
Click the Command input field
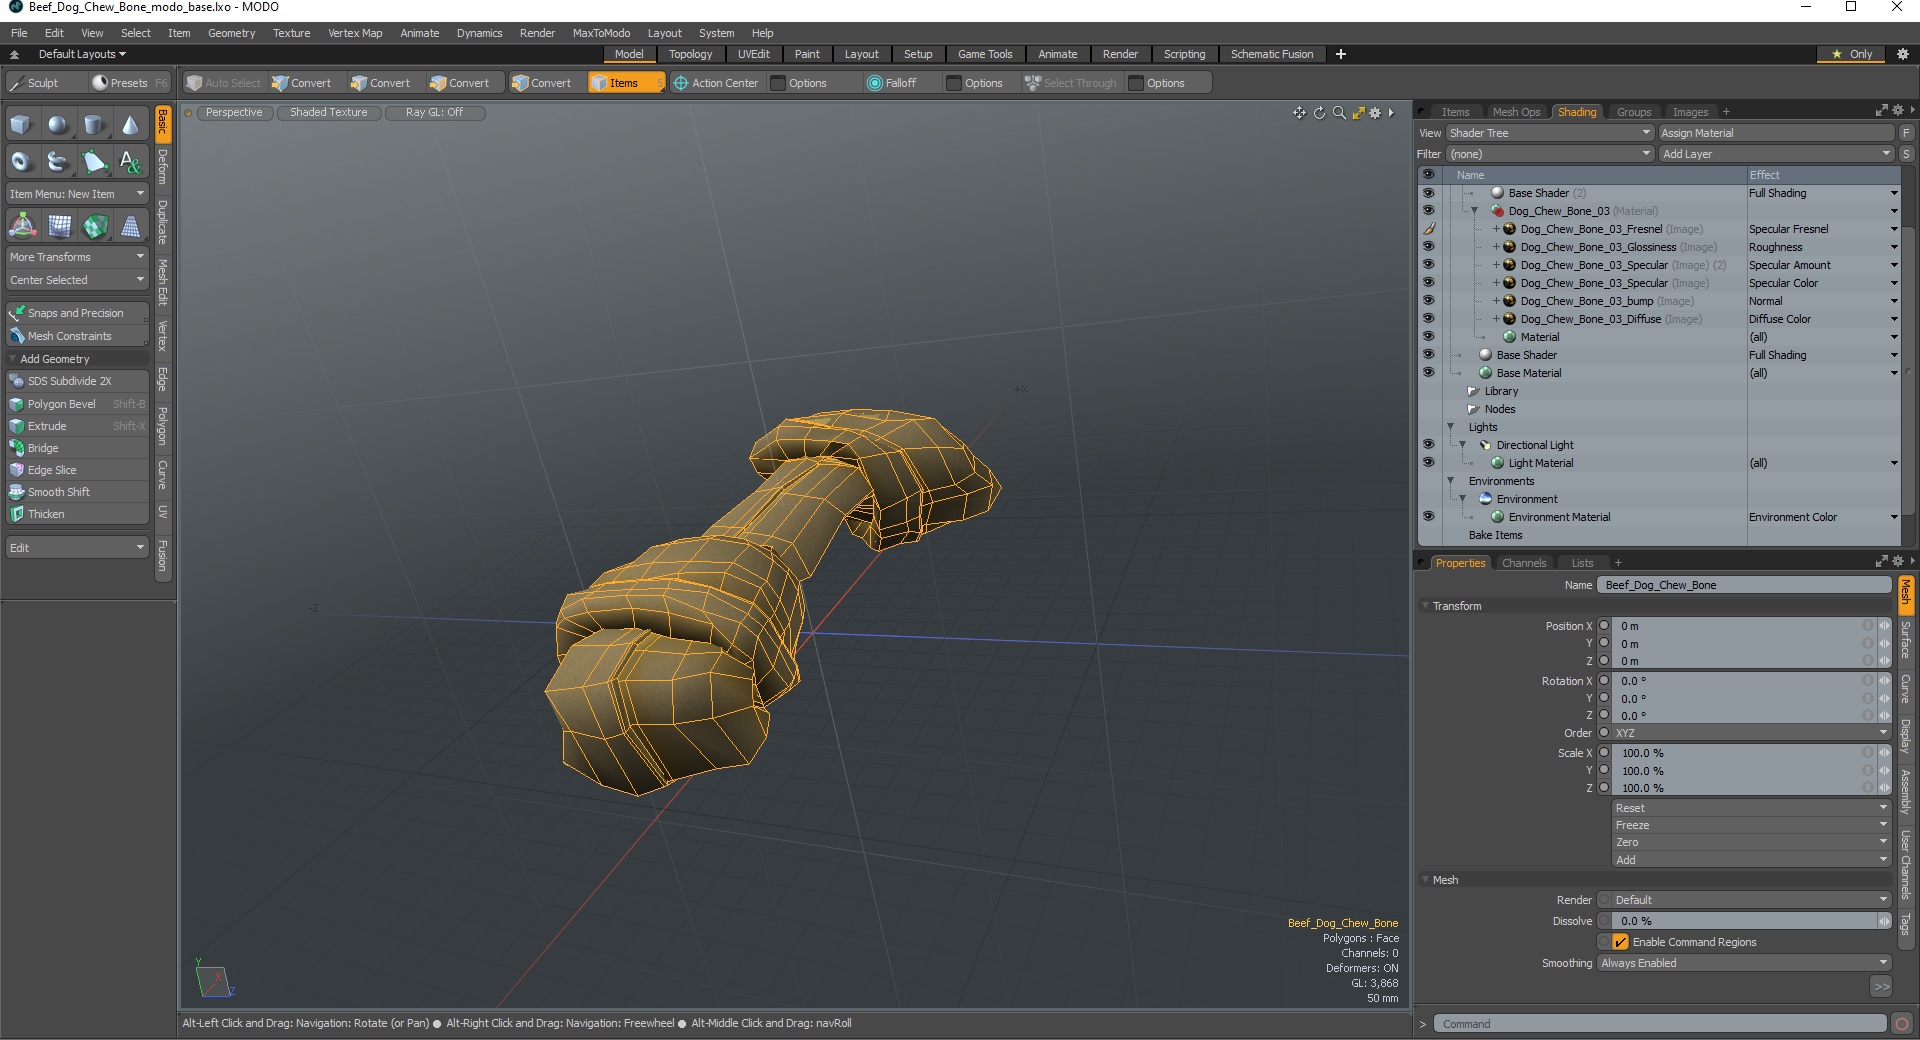pos(1660,1023)
